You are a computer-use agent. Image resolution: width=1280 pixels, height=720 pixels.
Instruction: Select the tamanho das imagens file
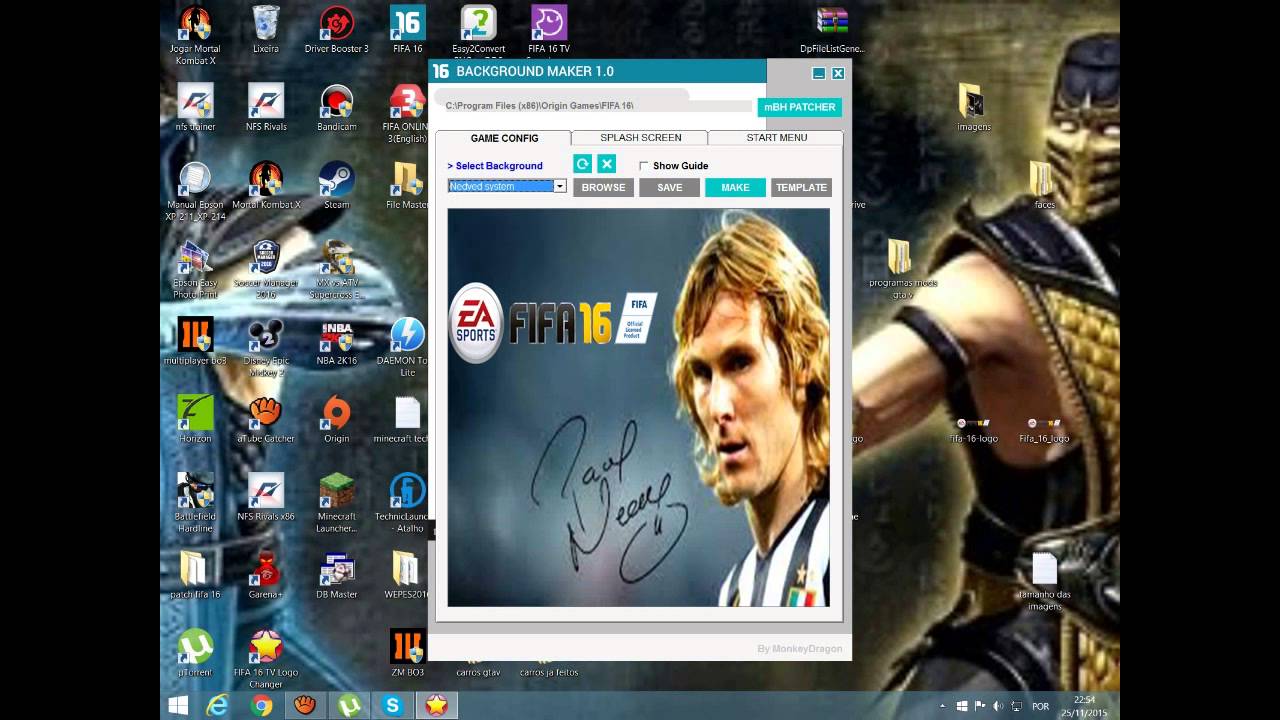[x=1044, y=580]
